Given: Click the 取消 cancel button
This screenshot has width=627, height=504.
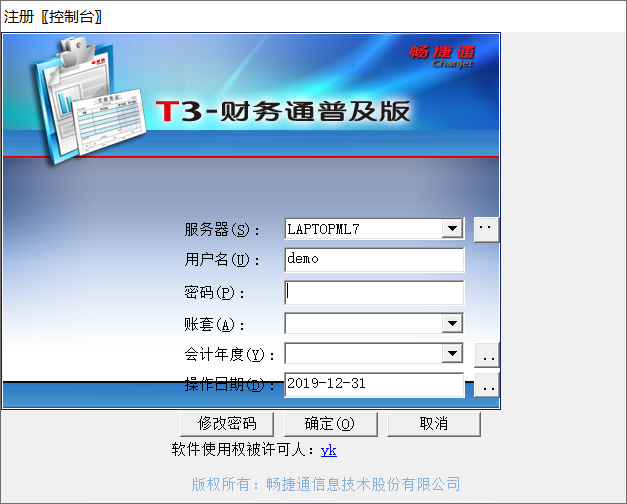Looking at the screenshot, I should pyautogui.click(x=434, y=424).
